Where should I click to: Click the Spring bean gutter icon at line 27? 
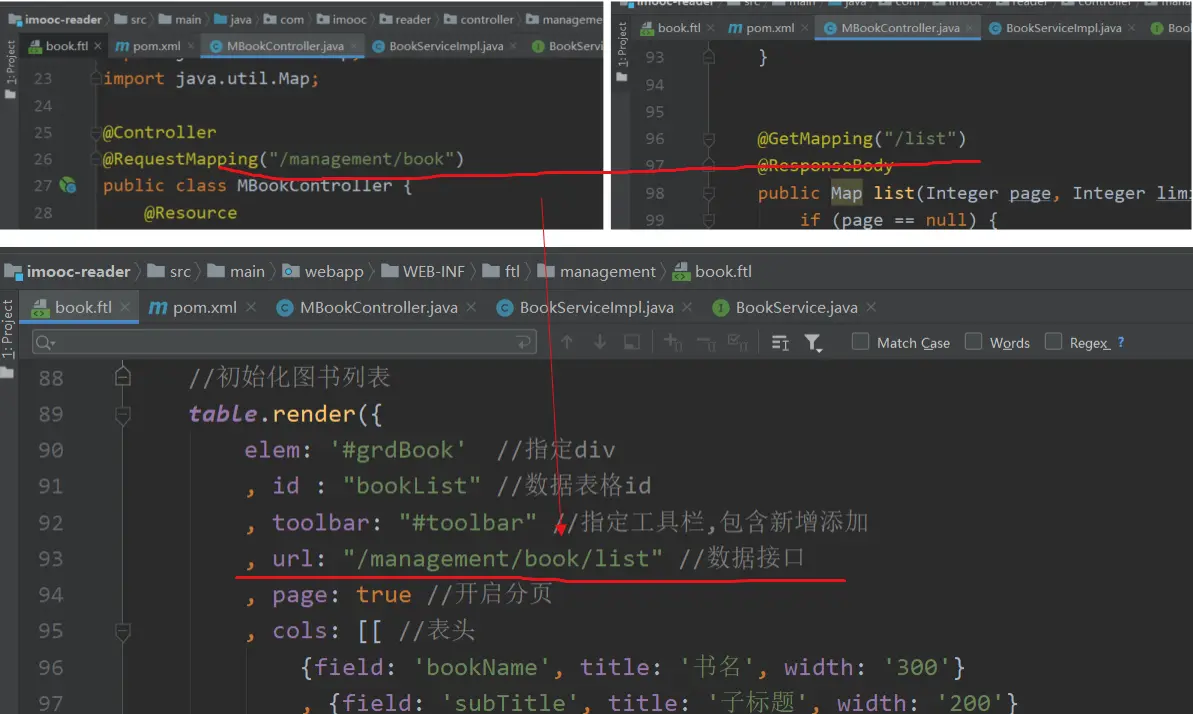68,185
